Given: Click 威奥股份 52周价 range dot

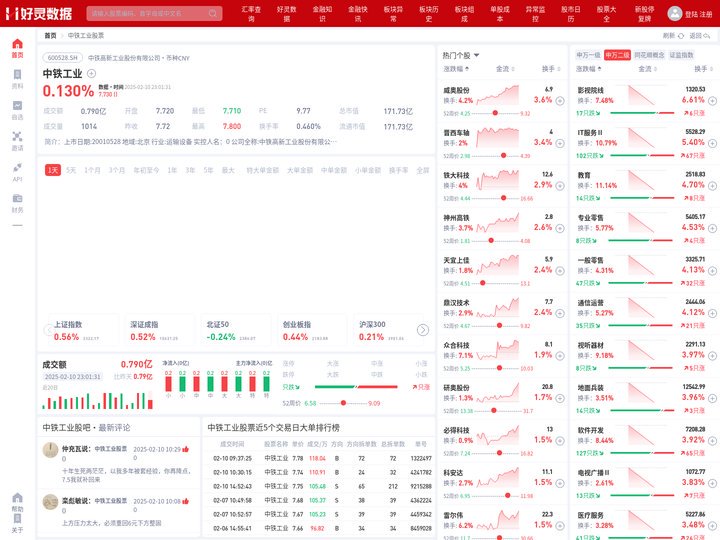Looking at the screenshot, I should (x=495, y=113).
